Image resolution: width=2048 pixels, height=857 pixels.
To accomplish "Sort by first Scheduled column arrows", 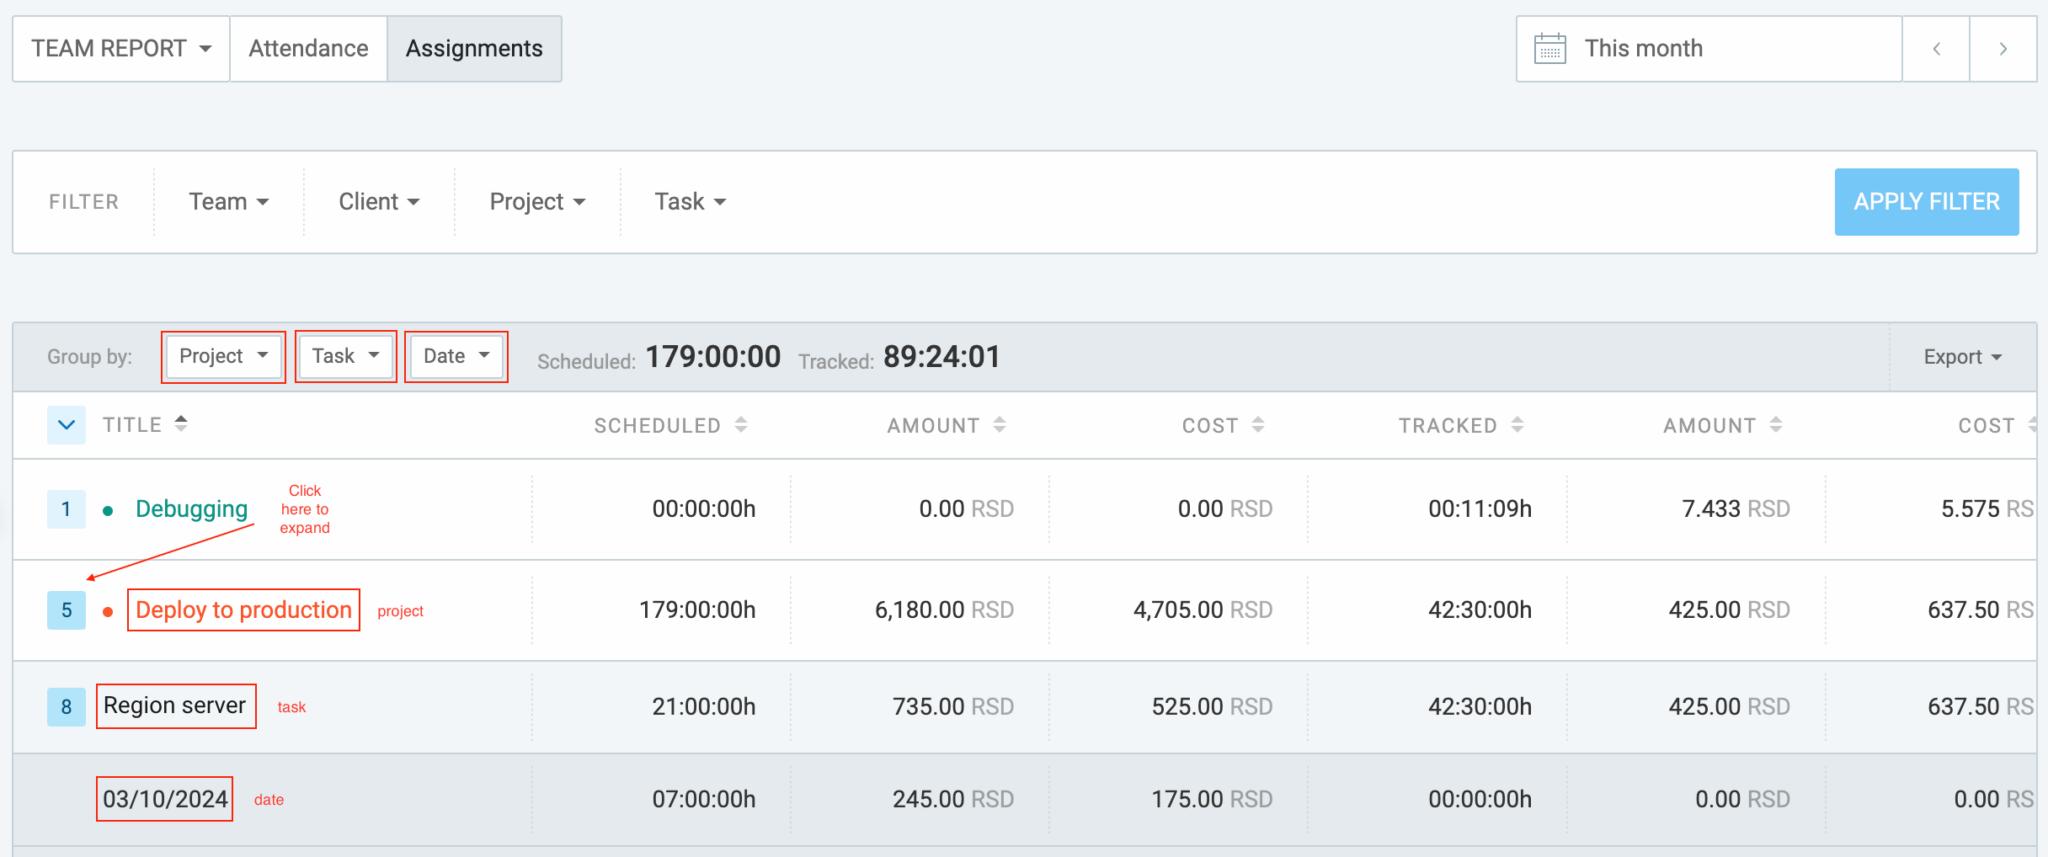I will pos(741,425).
